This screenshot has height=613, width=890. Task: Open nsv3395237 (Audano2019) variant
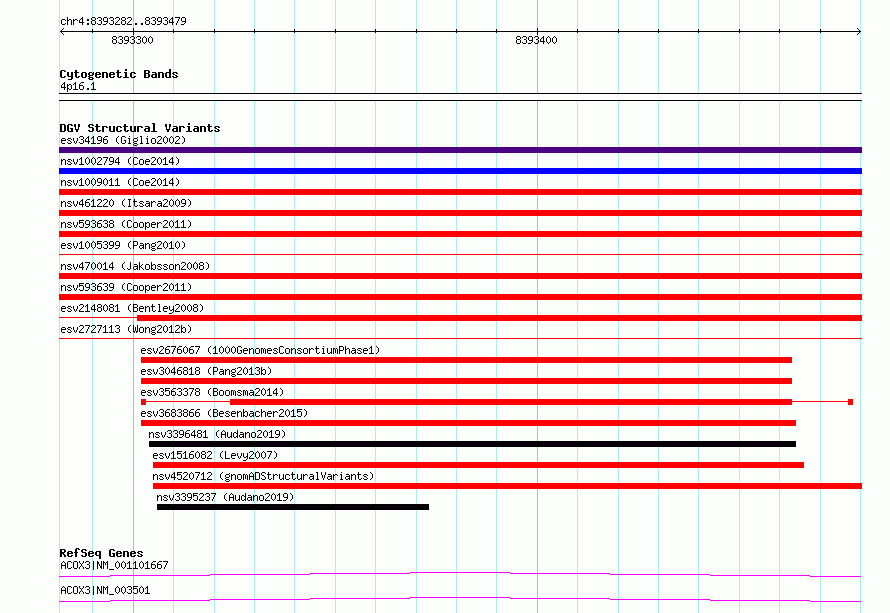click(225, 497)
